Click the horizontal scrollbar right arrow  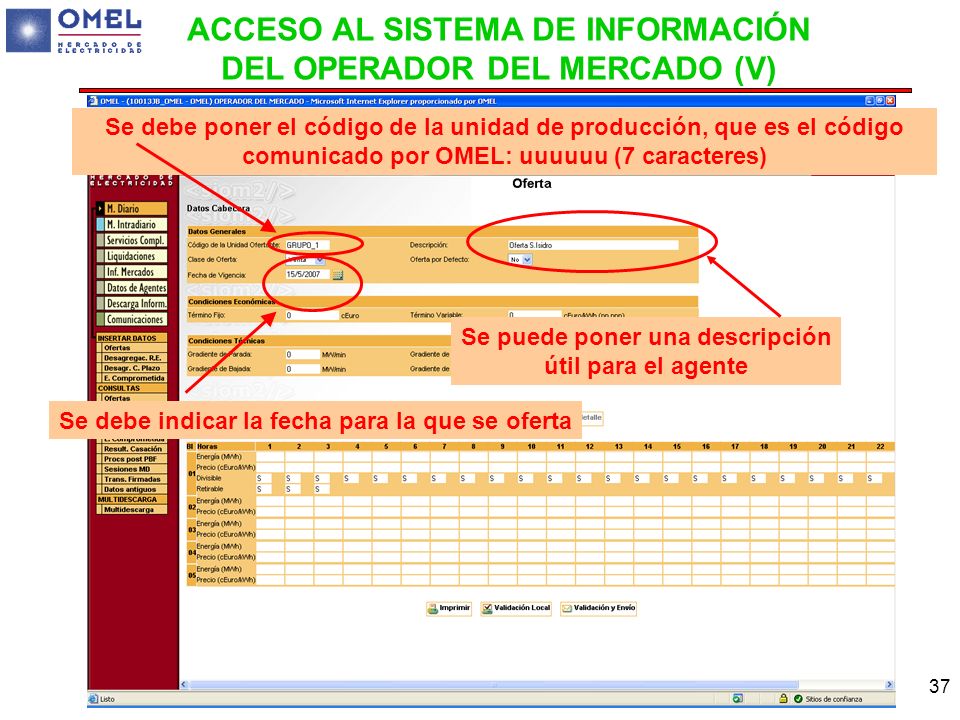pos(889,684)
